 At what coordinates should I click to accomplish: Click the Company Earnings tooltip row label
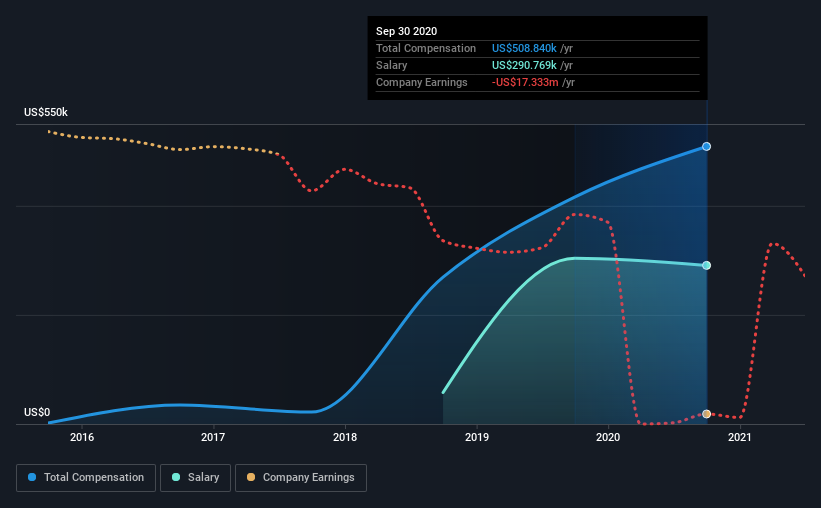(x=421, y=83)
